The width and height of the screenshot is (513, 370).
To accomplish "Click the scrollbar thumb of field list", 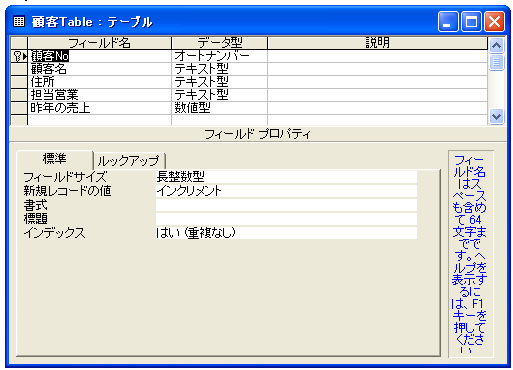I will 496,62.
